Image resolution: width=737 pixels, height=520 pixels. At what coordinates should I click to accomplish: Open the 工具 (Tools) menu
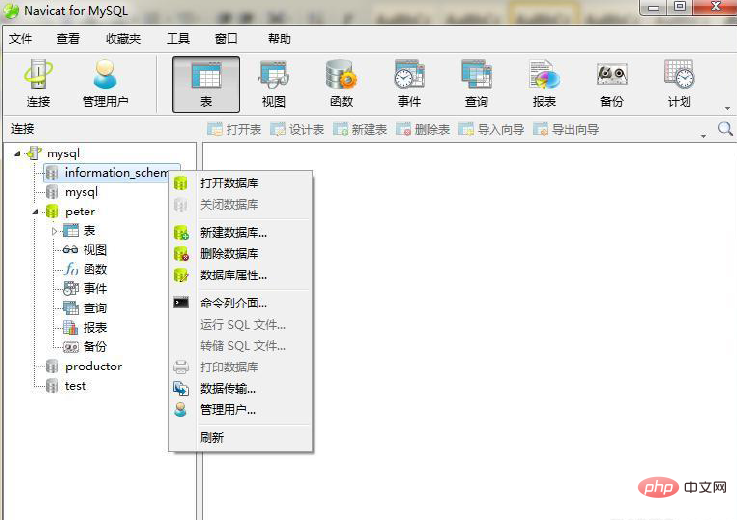click(x=179, y=39)
